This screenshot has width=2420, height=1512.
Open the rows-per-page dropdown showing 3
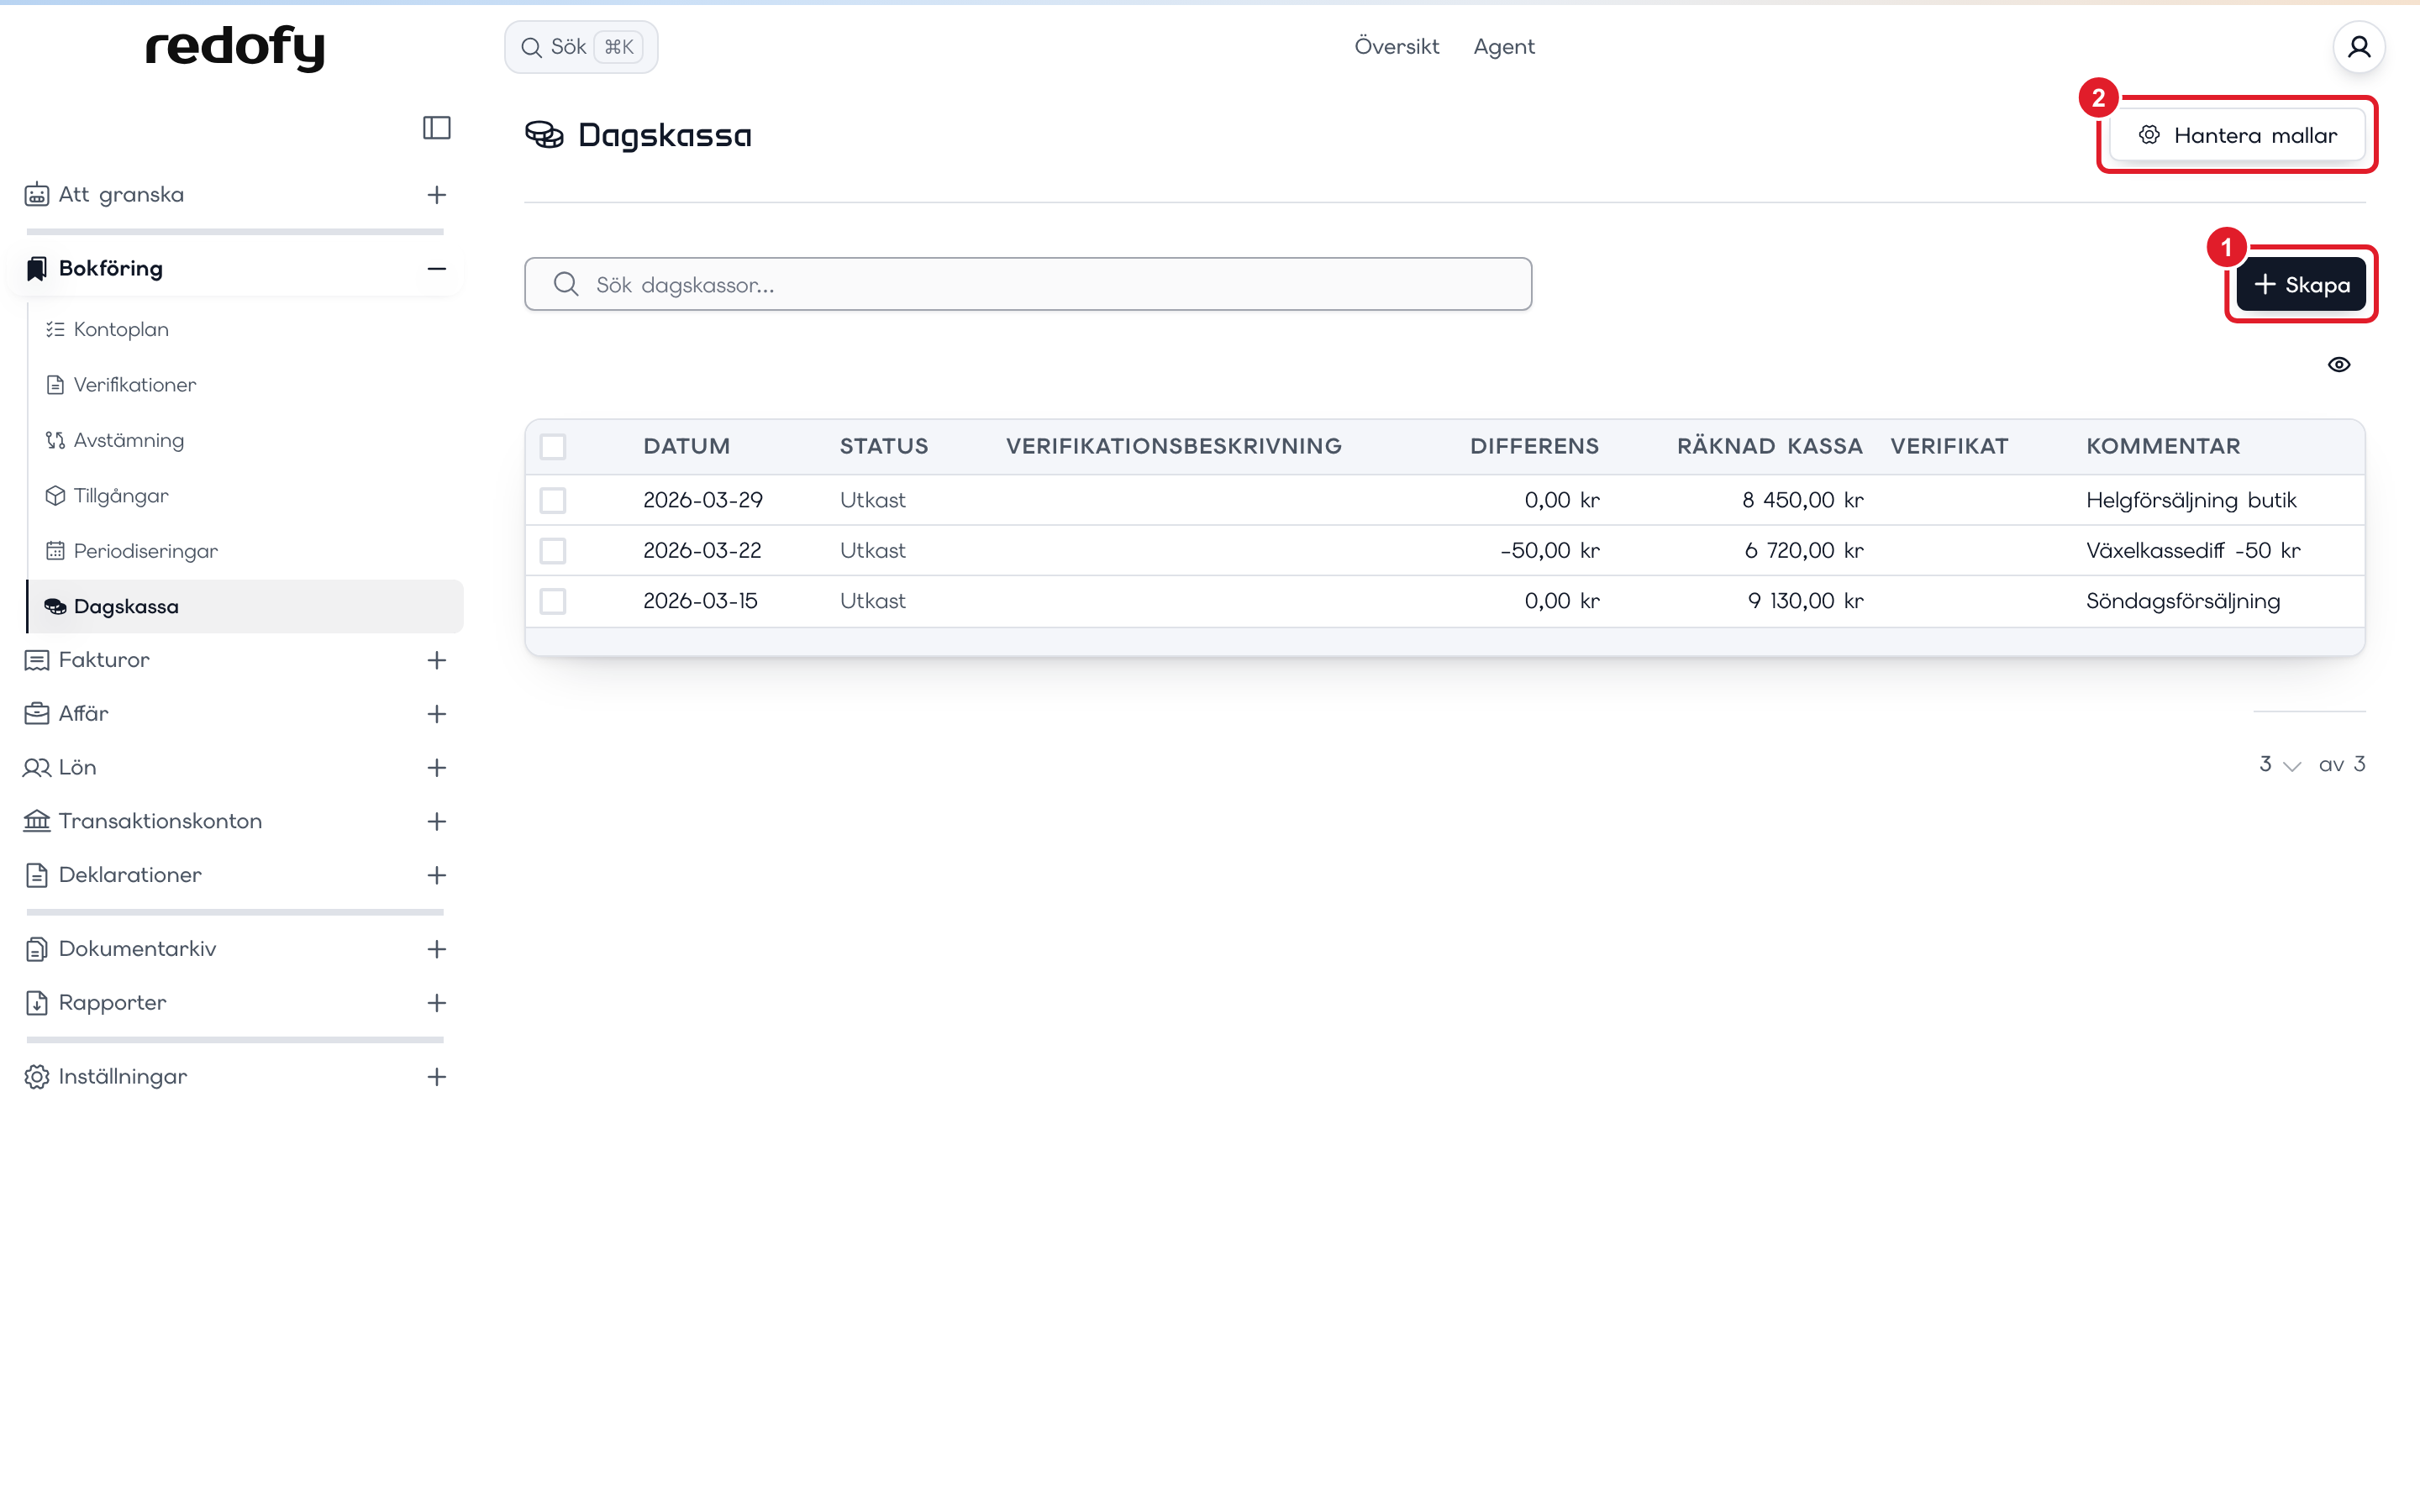[2280, 765]
